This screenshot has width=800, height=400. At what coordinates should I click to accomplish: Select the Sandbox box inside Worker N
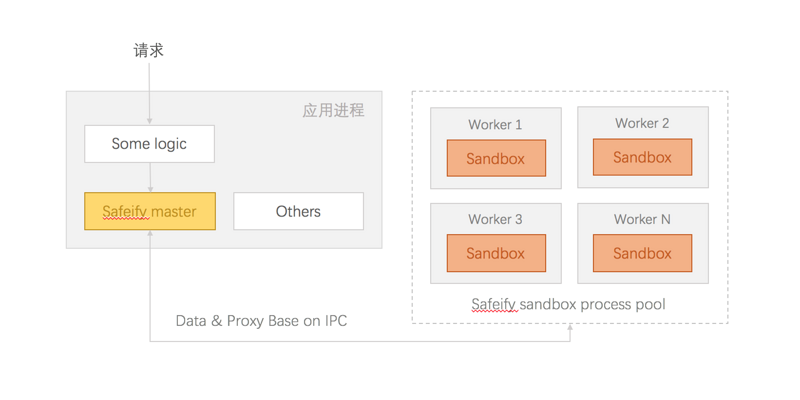click(642, 253)
